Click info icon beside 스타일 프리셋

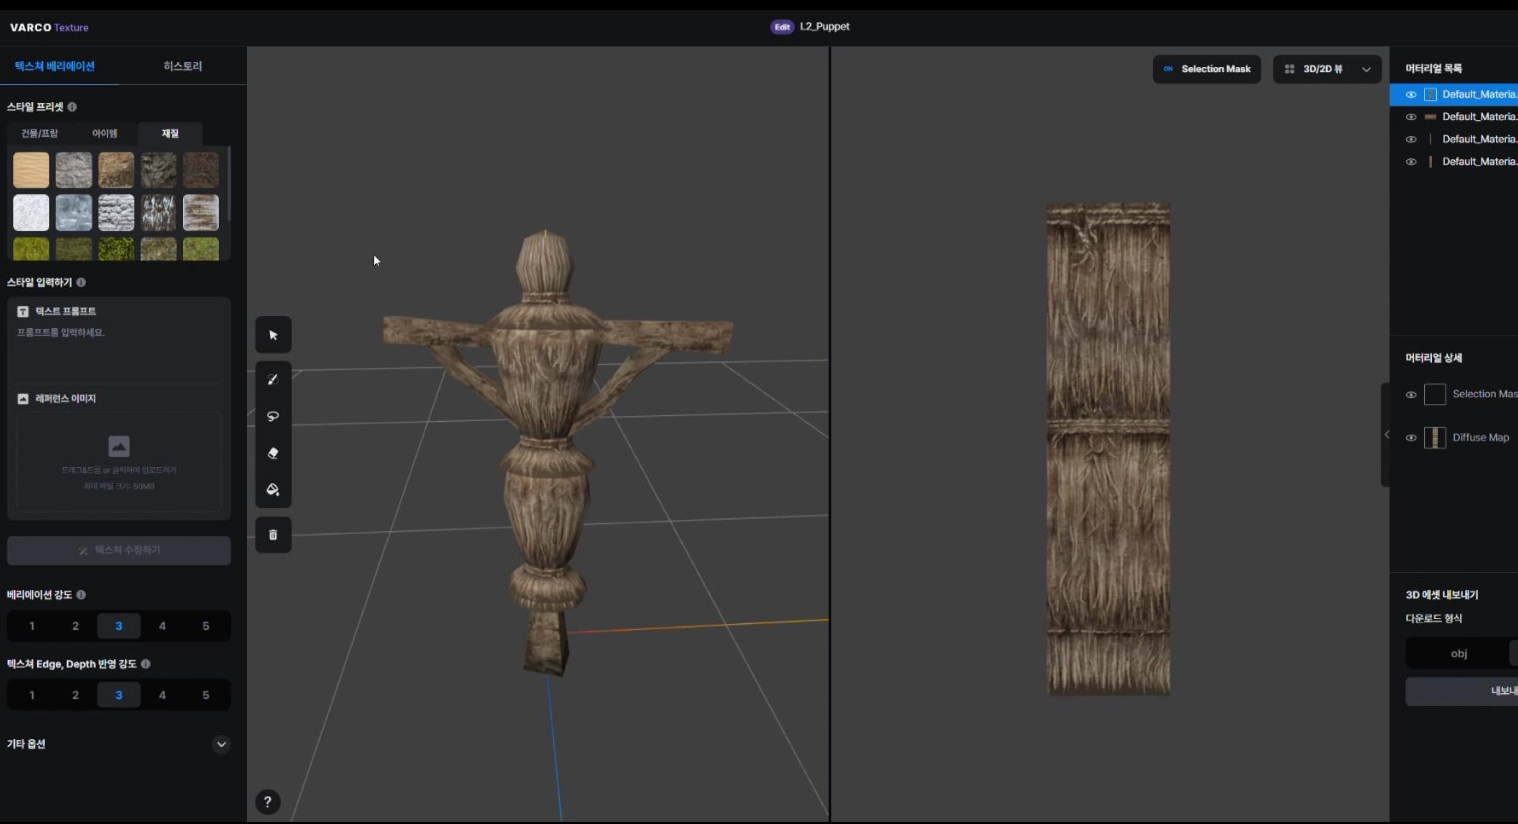[72, 107]
